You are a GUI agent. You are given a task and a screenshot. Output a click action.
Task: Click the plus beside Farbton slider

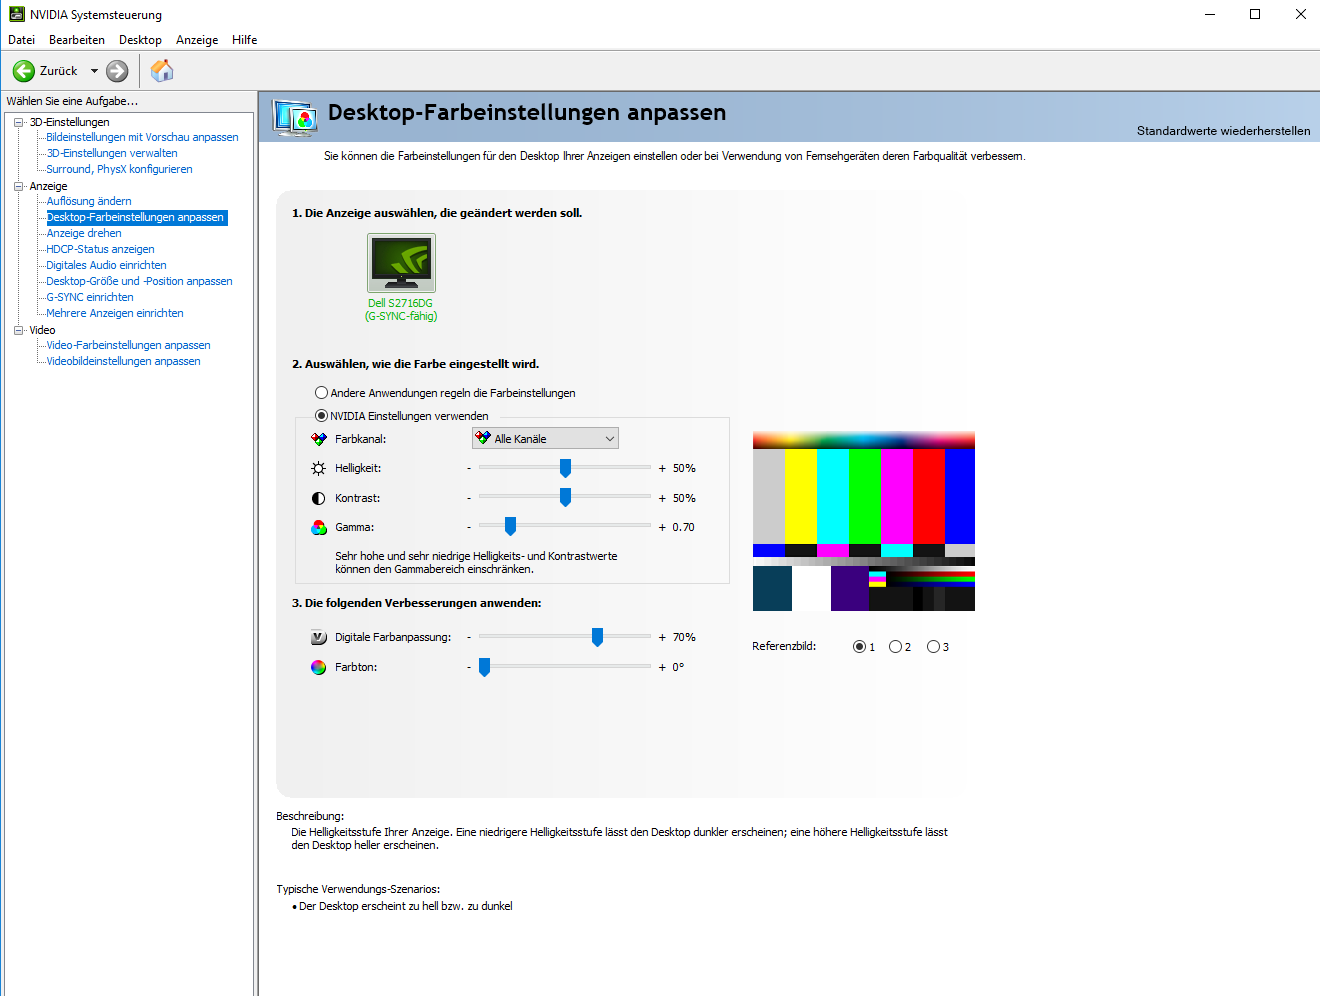coord(662,667)
